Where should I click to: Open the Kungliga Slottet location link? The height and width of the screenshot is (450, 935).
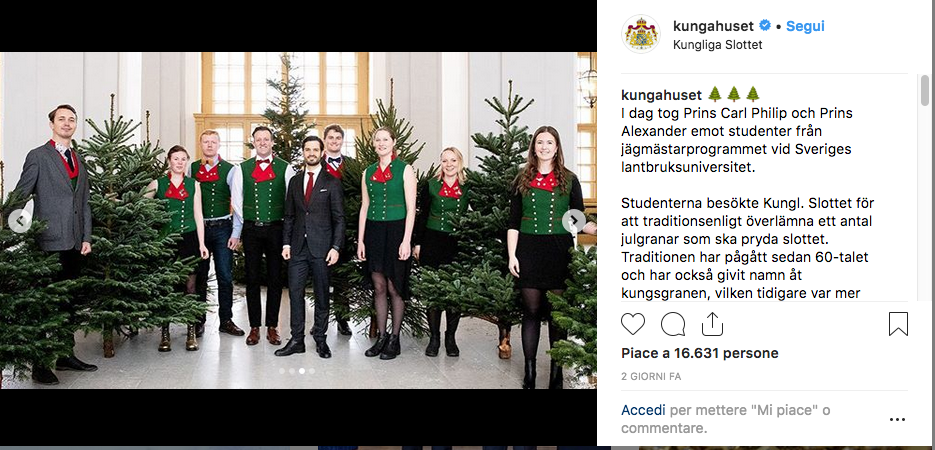[x=717, y=45]
